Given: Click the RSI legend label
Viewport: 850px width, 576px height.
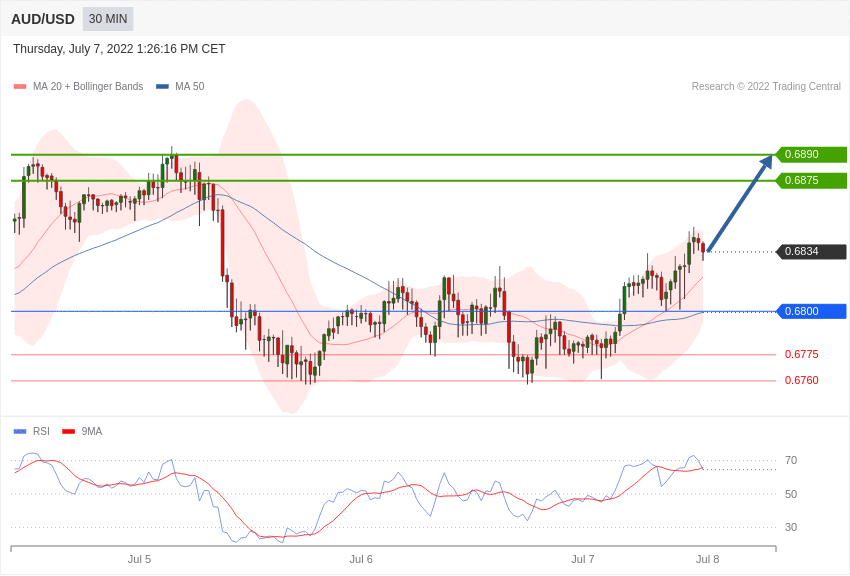Looking at the screenshot, I should pos(41,431).
